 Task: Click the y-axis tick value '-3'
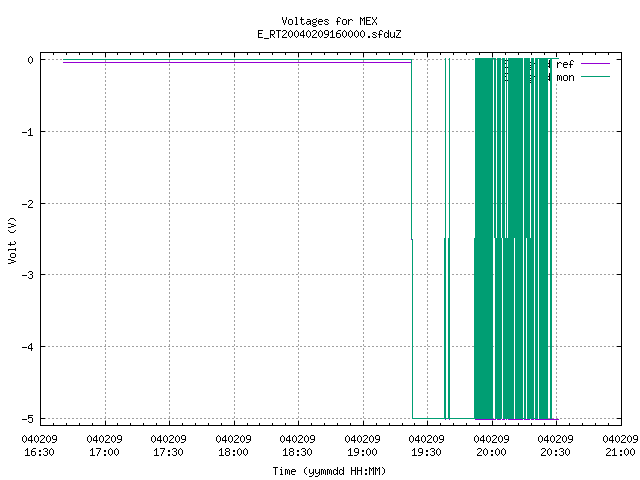[27, 275]
